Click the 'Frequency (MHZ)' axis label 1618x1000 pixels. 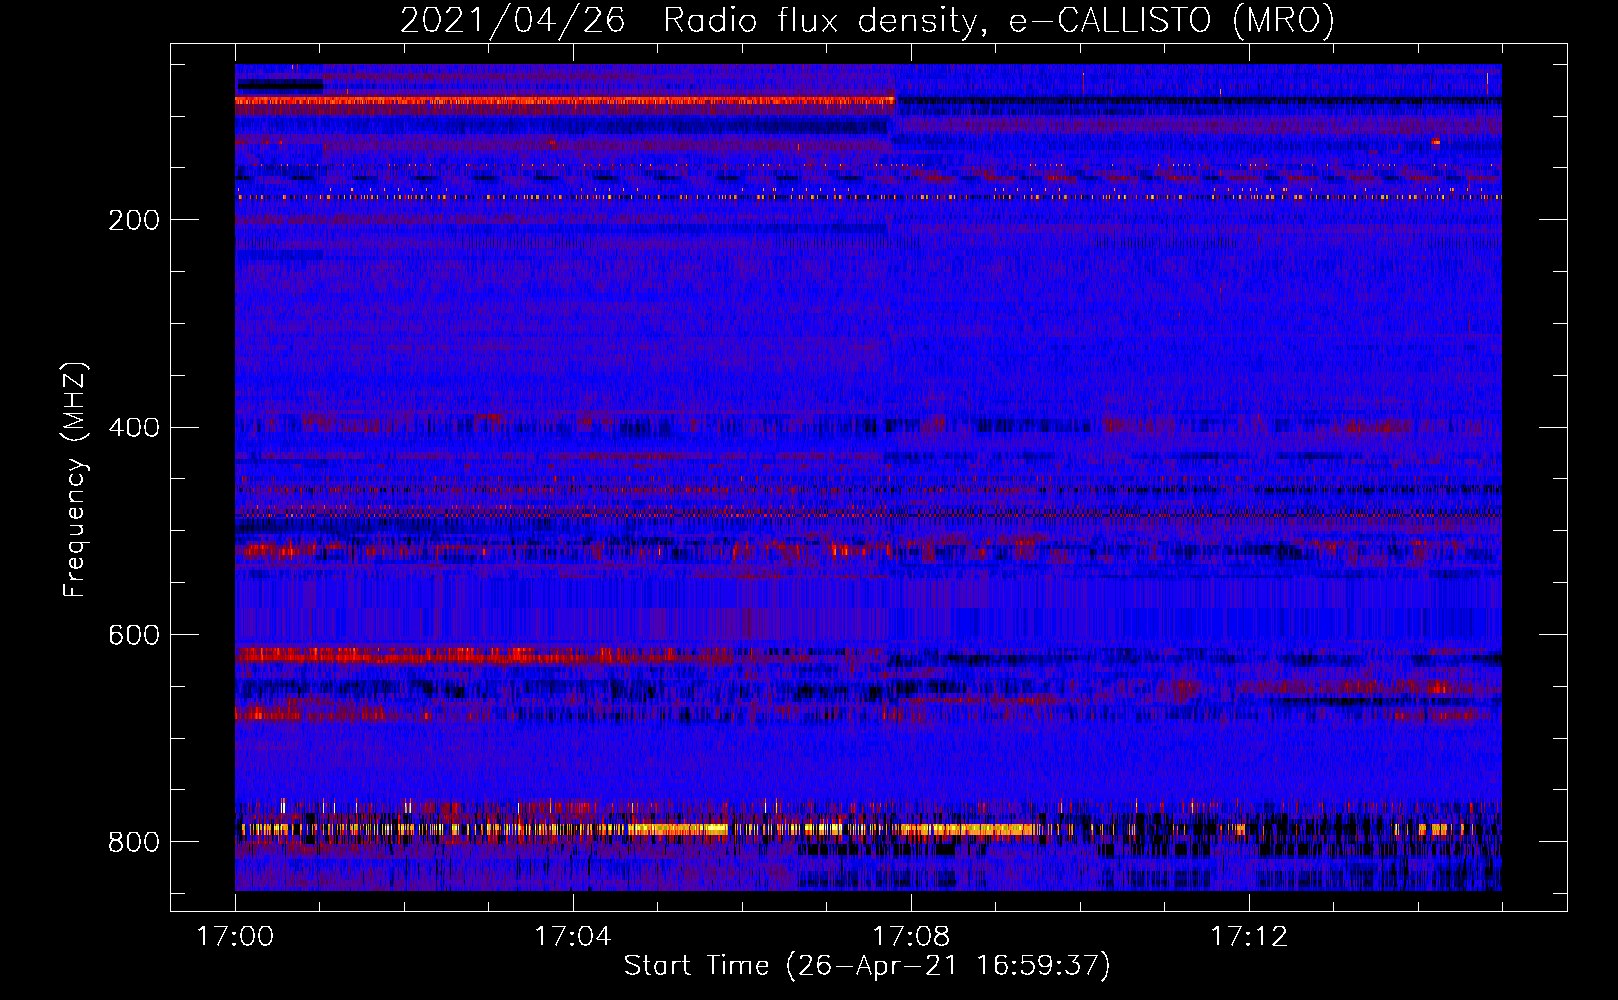(75, 480)
